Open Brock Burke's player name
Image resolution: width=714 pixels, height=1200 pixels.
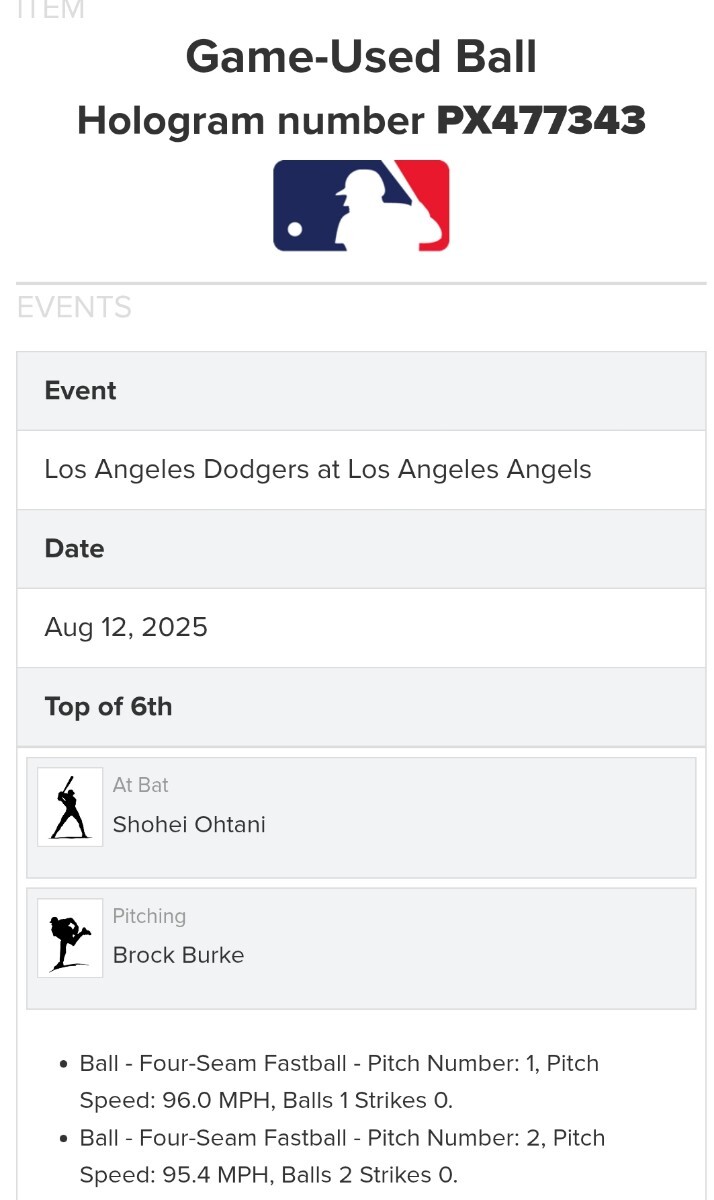tap(178, 955)
